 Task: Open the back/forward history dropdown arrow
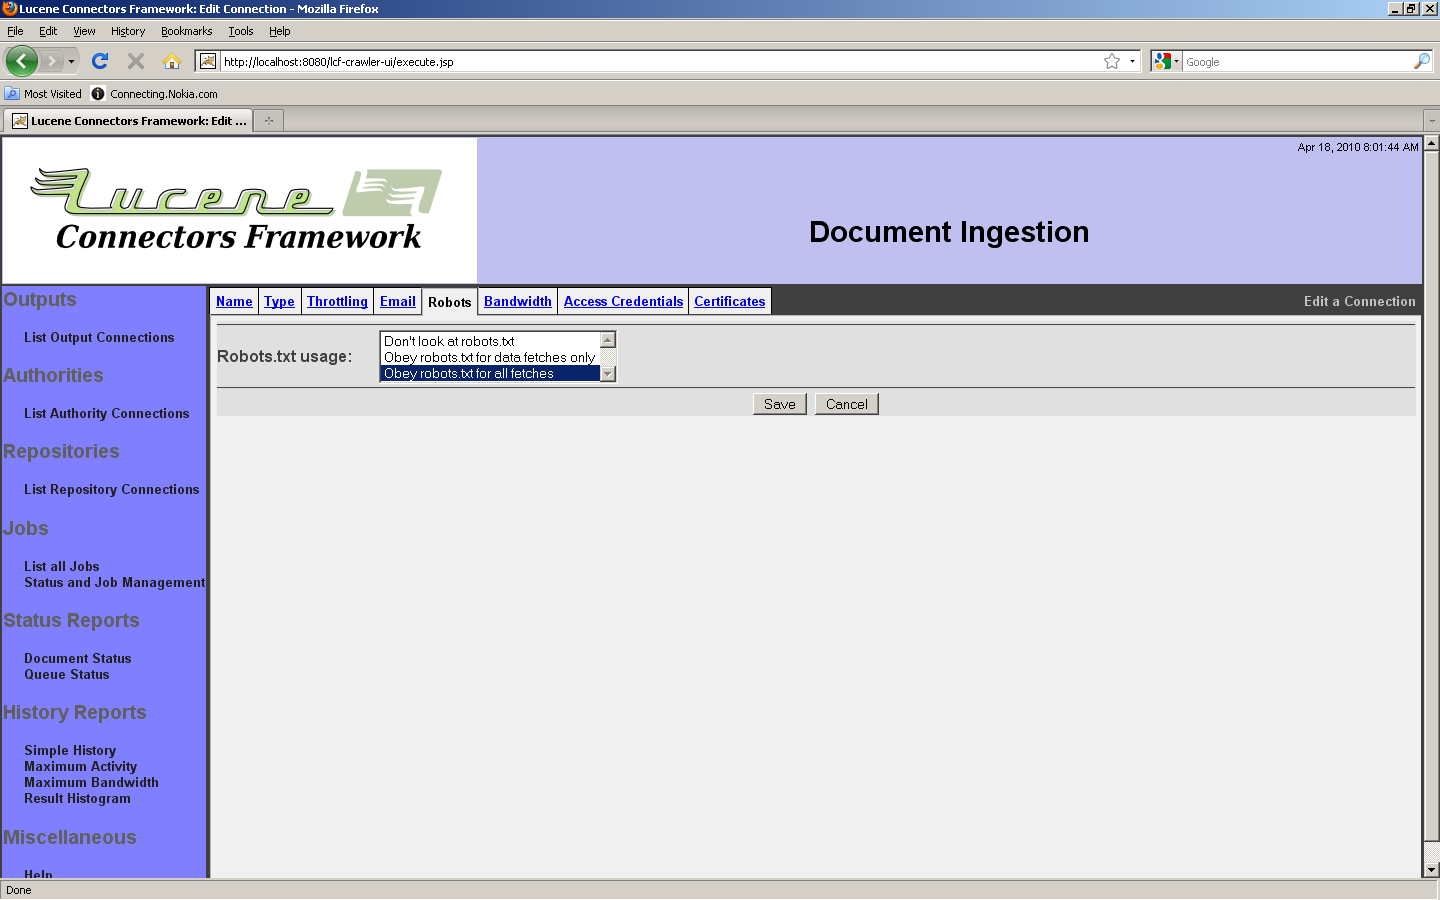click(71, 61)
